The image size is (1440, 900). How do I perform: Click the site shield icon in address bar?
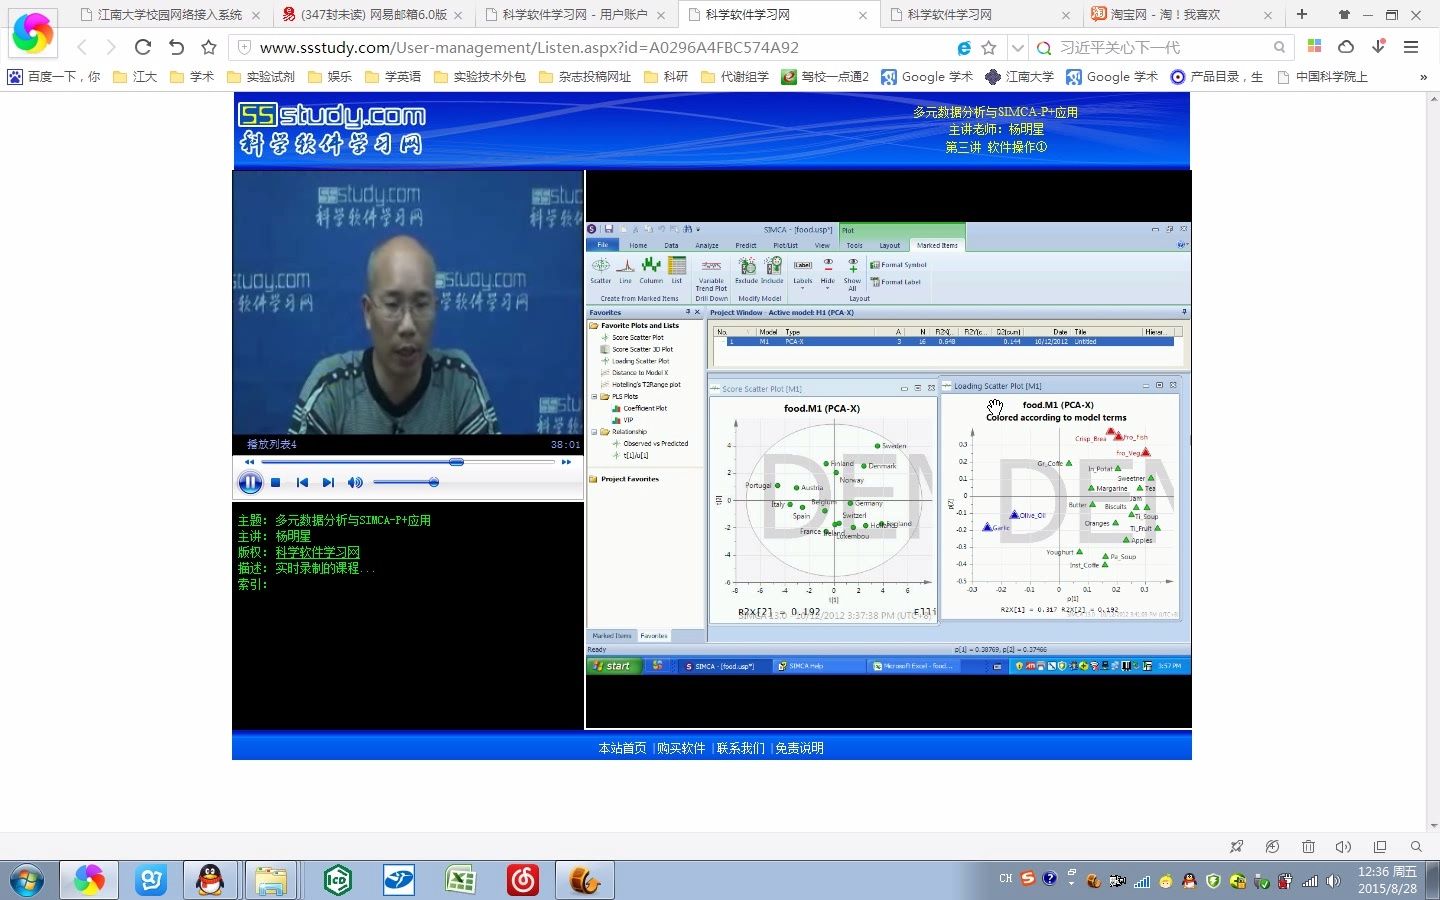tap(244, 47)
